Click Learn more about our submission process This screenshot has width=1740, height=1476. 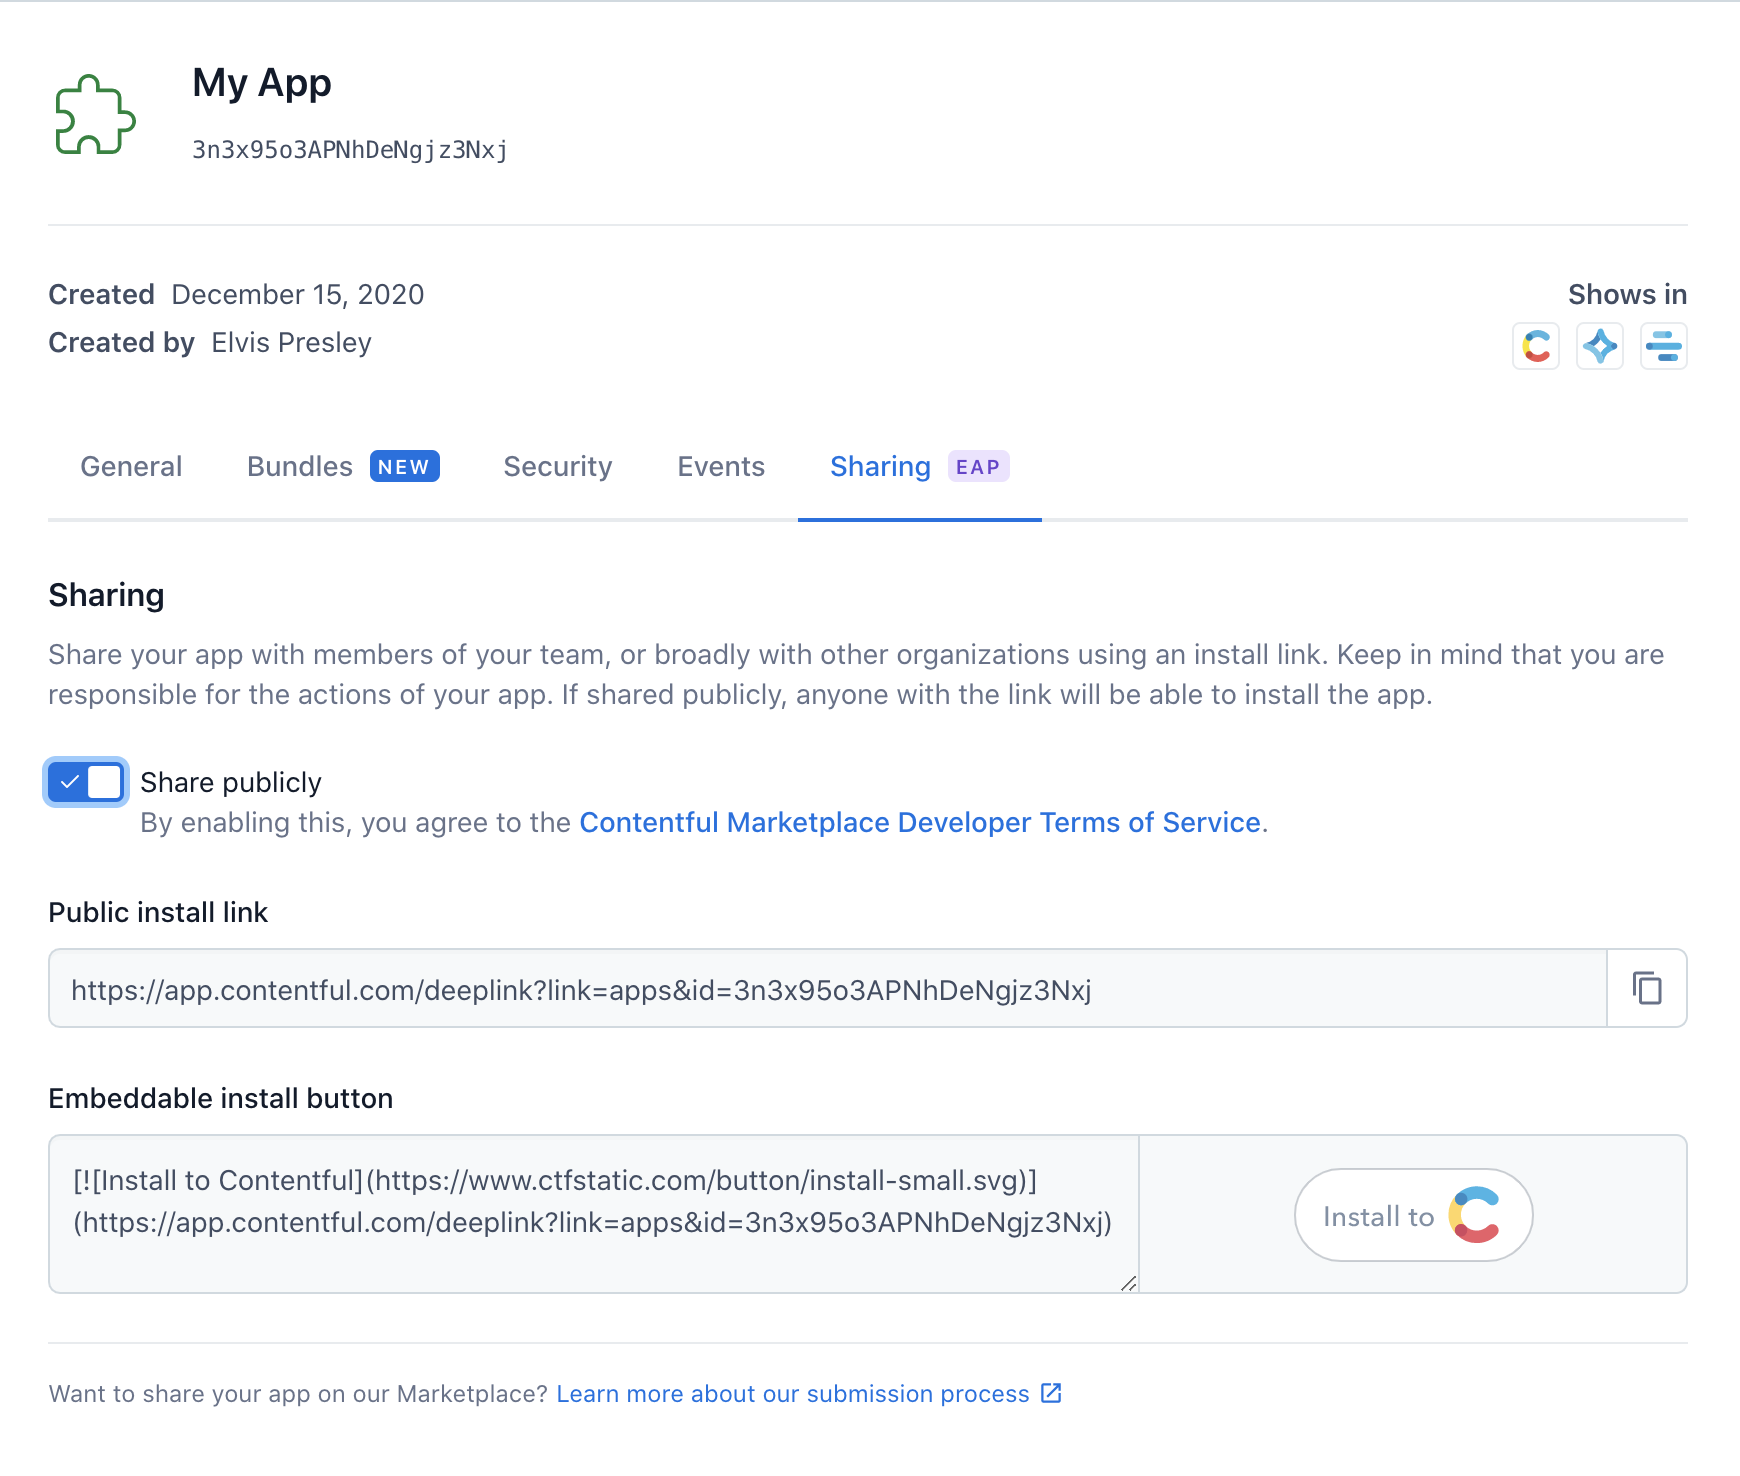pos(794,1392)
